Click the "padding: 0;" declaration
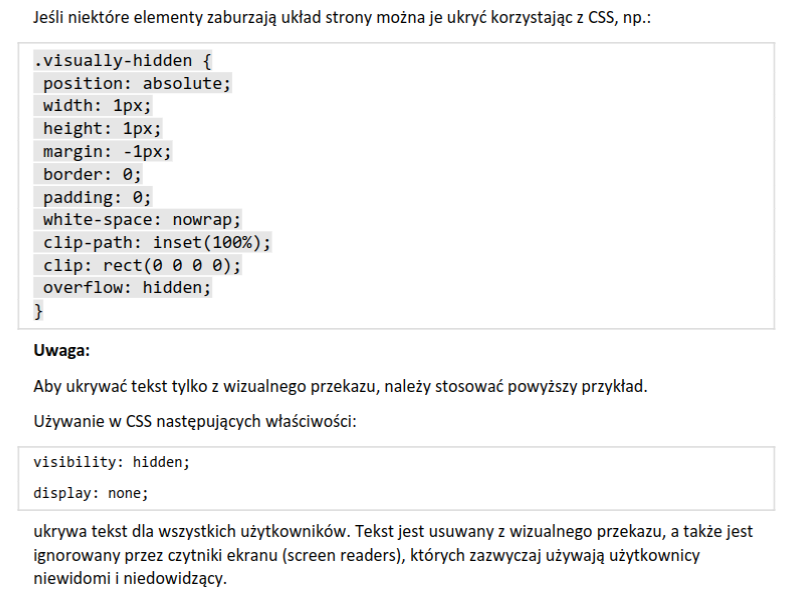The height and width of the screenshot is (595, 804). tap(97, 197)
